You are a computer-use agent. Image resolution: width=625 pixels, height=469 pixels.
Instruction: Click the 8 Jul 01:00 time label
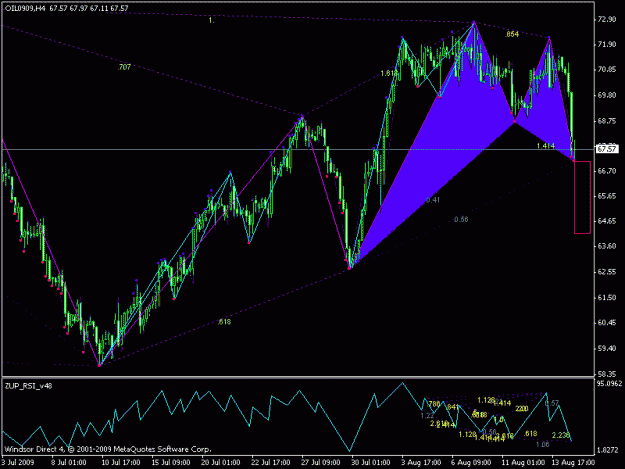68,463
